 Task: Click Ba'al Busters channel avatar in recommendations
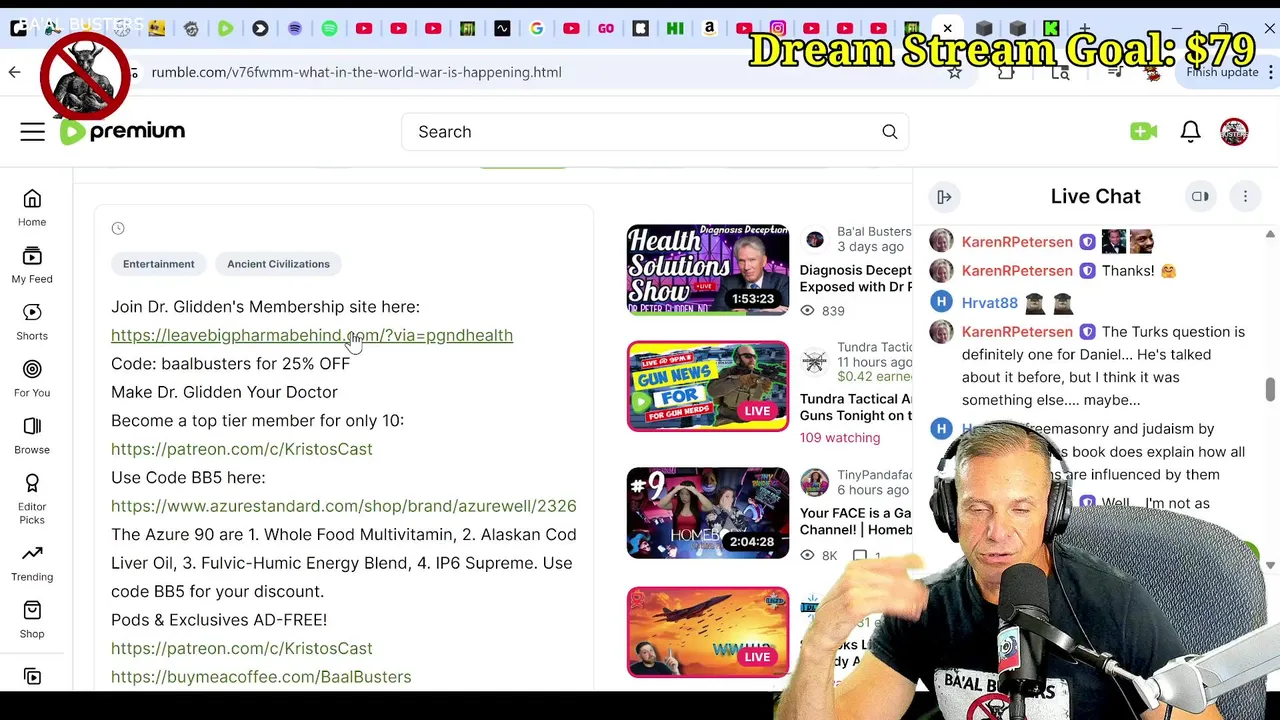[815, 239]
